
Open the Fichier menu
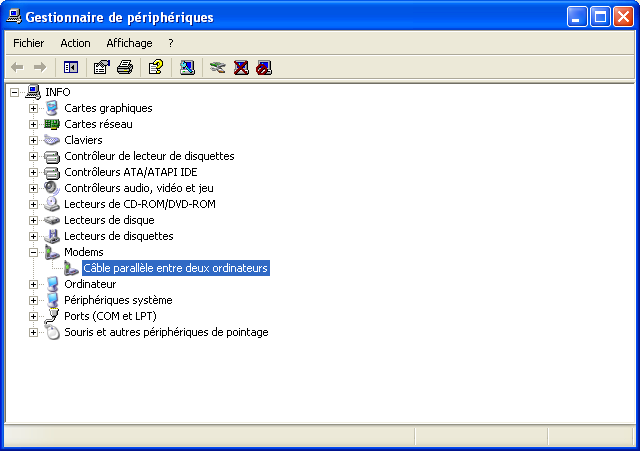tap(28, 43)
